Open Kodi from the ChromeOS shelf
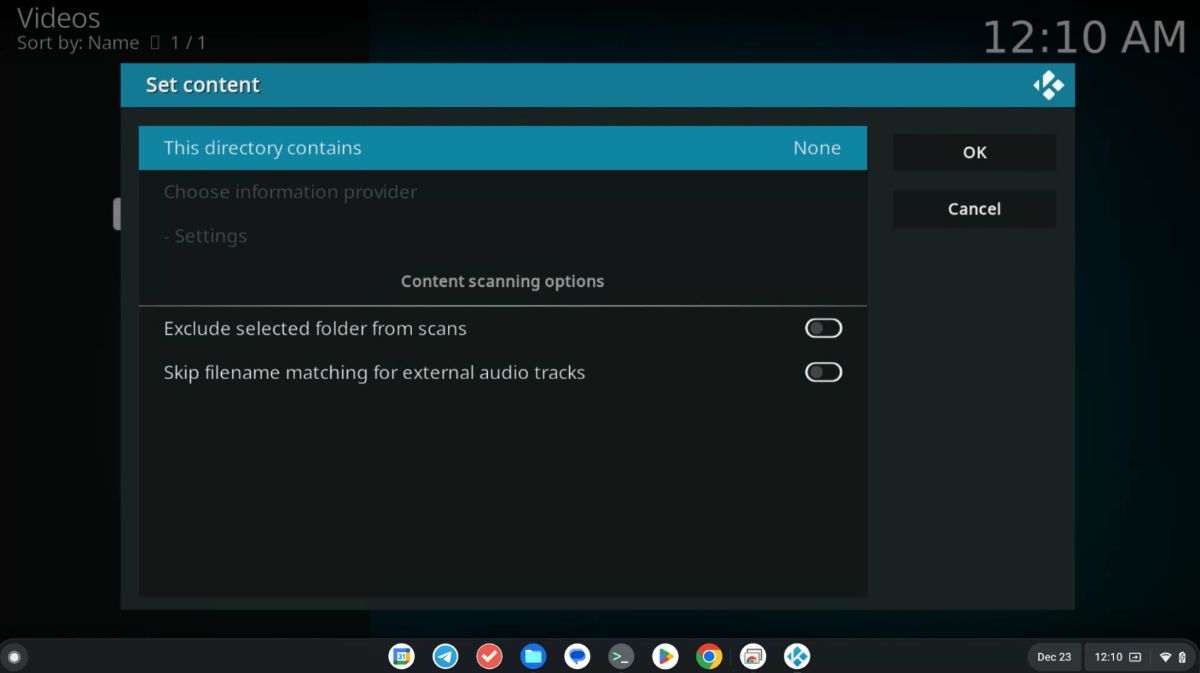The height and width of the screenshot is (673, 1200). click(797, 657)
